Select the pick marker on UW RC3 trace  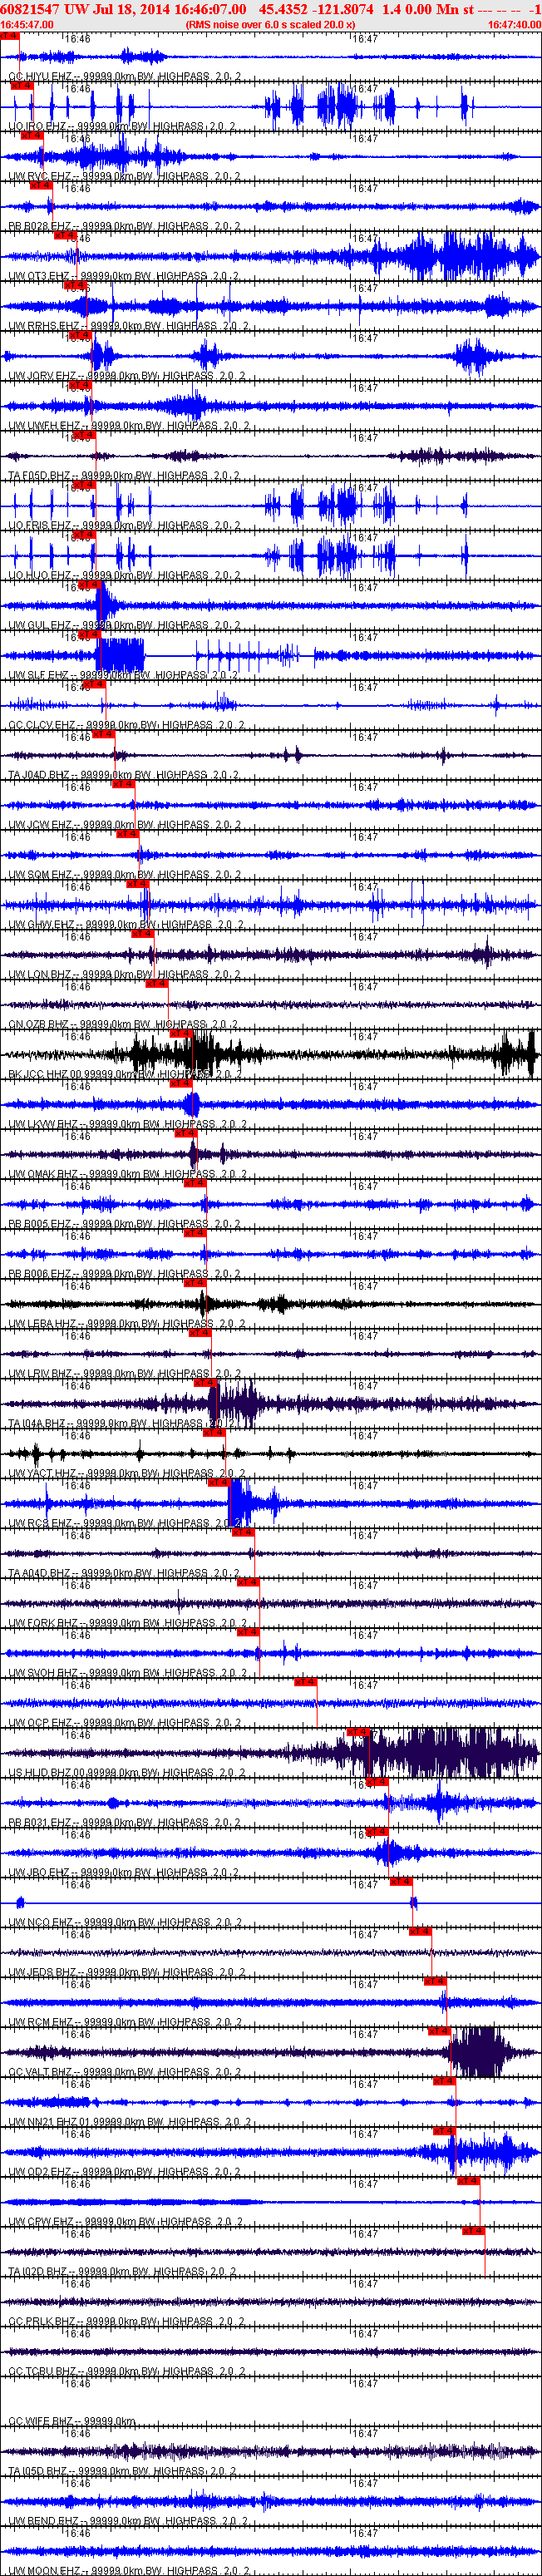point(219,1483)
